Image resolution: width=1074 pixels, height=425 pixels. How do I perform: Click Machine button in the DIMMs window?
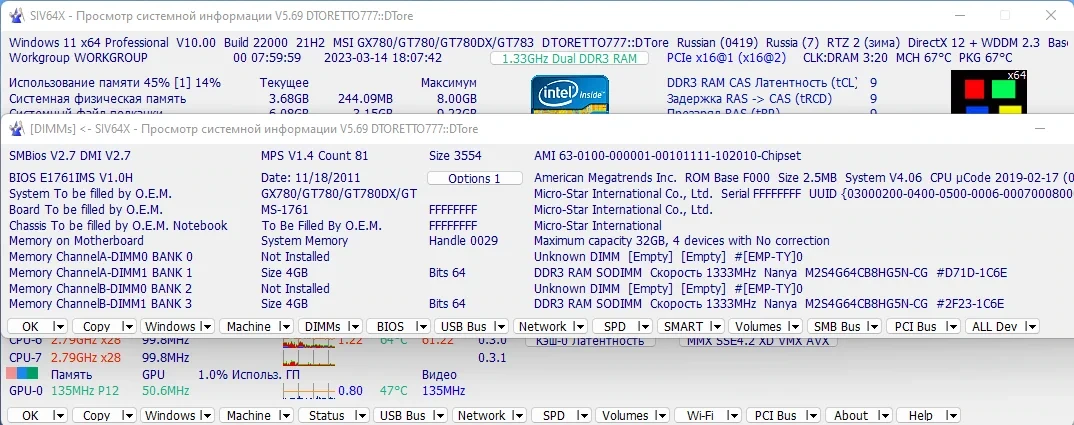[249, 327]
